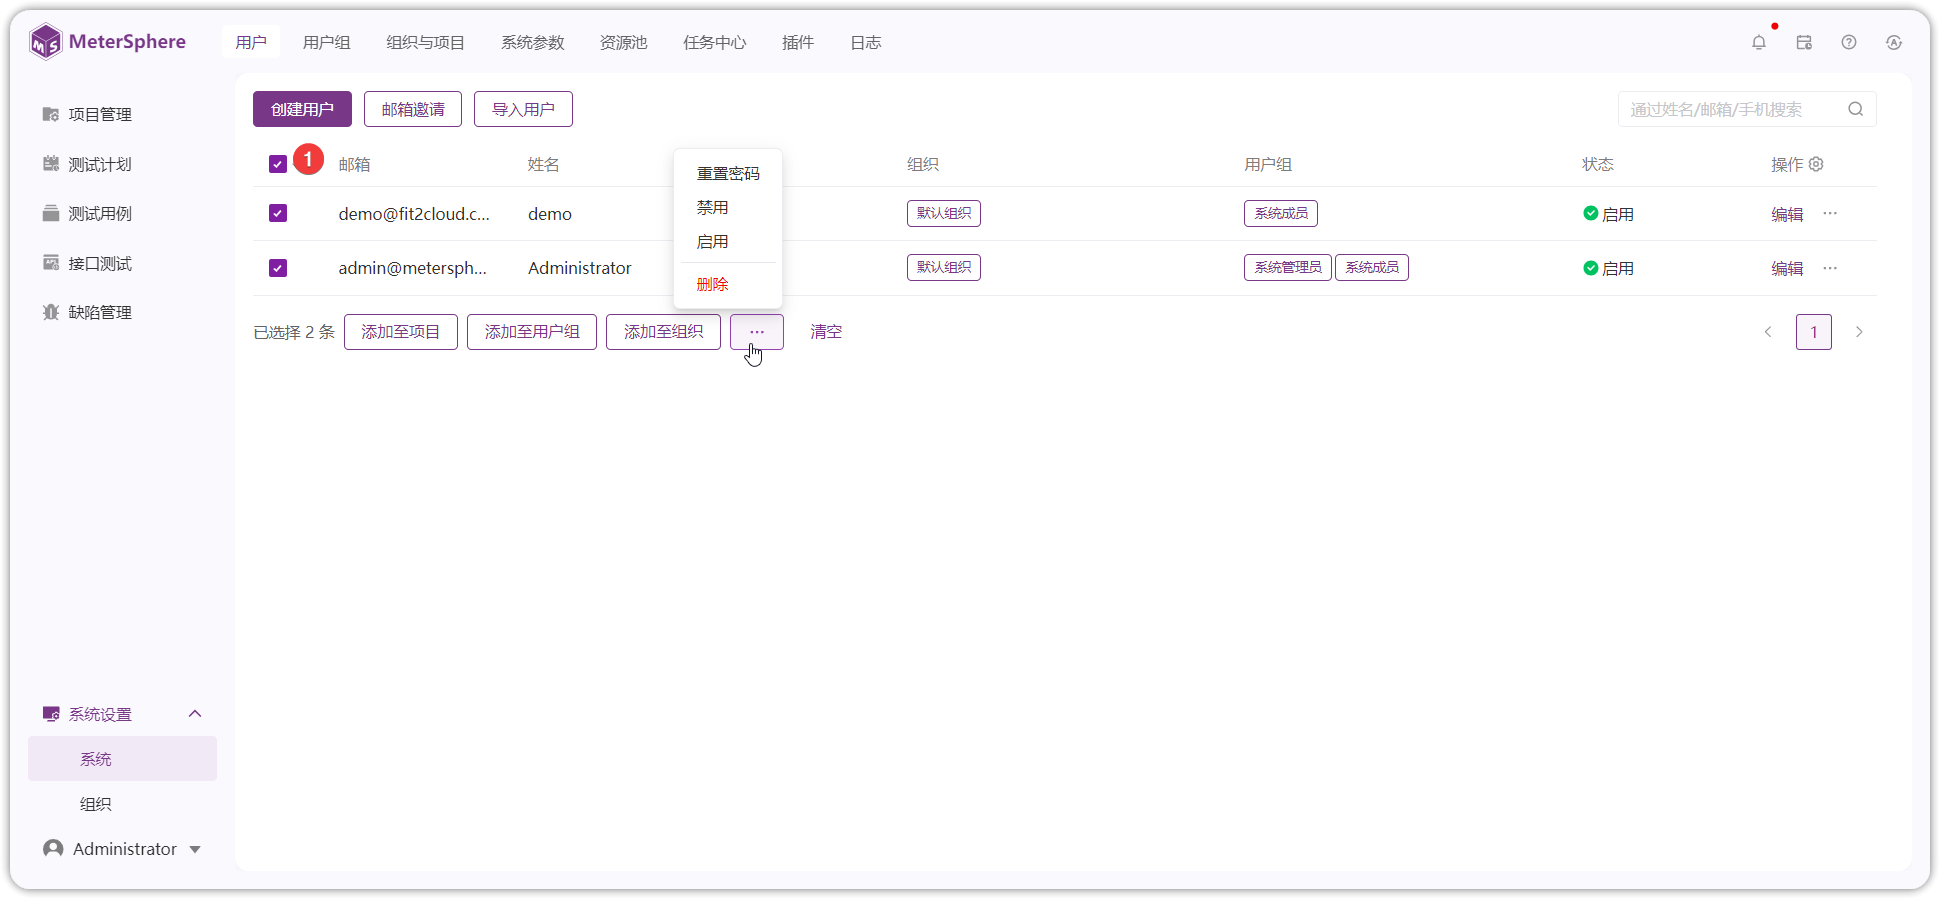1940x899 pixels.
Task: Click 编辑 for the demo user
Action: [x=1787, y=214]
